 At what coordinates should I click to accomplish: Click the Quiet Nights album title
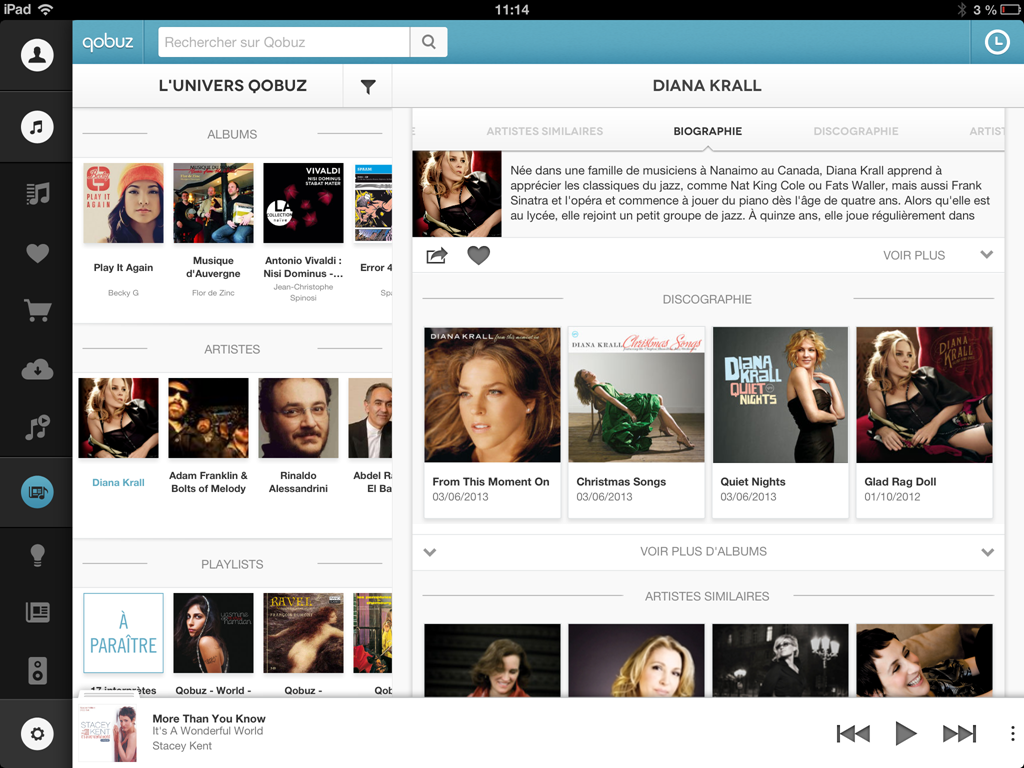(x=753, y=481)
